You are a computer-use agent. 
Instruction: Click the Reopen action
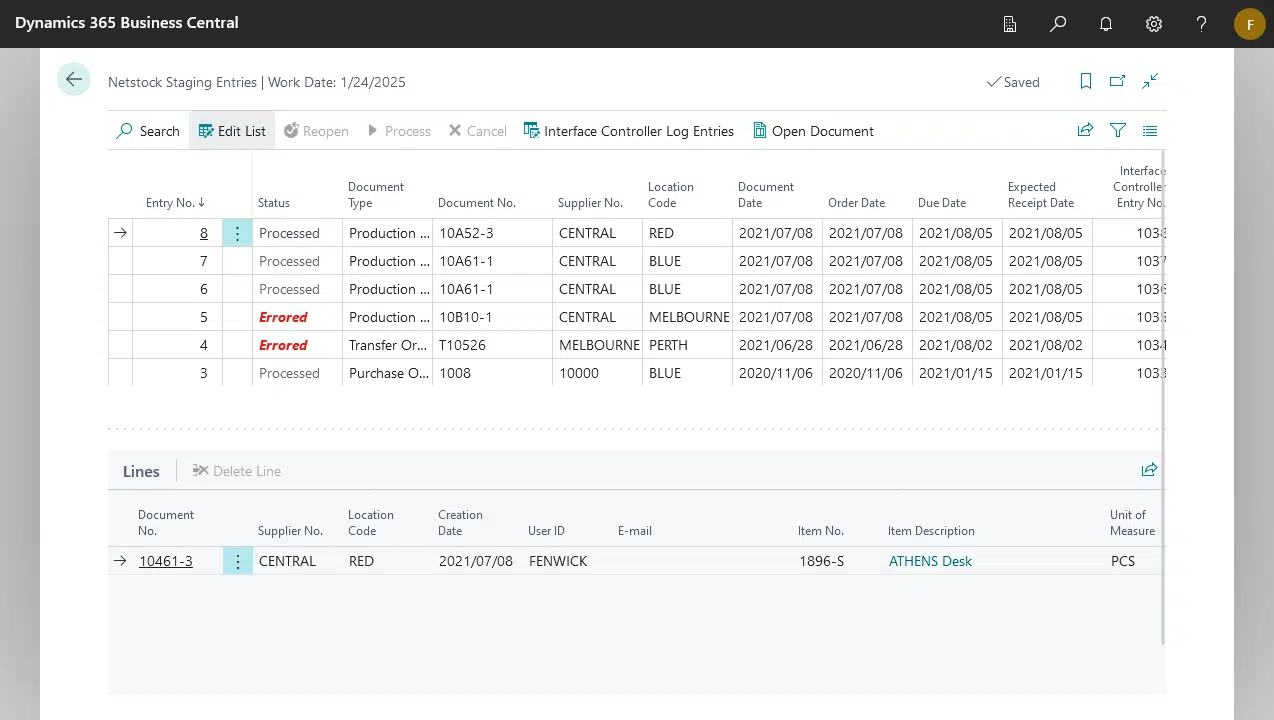316,131
